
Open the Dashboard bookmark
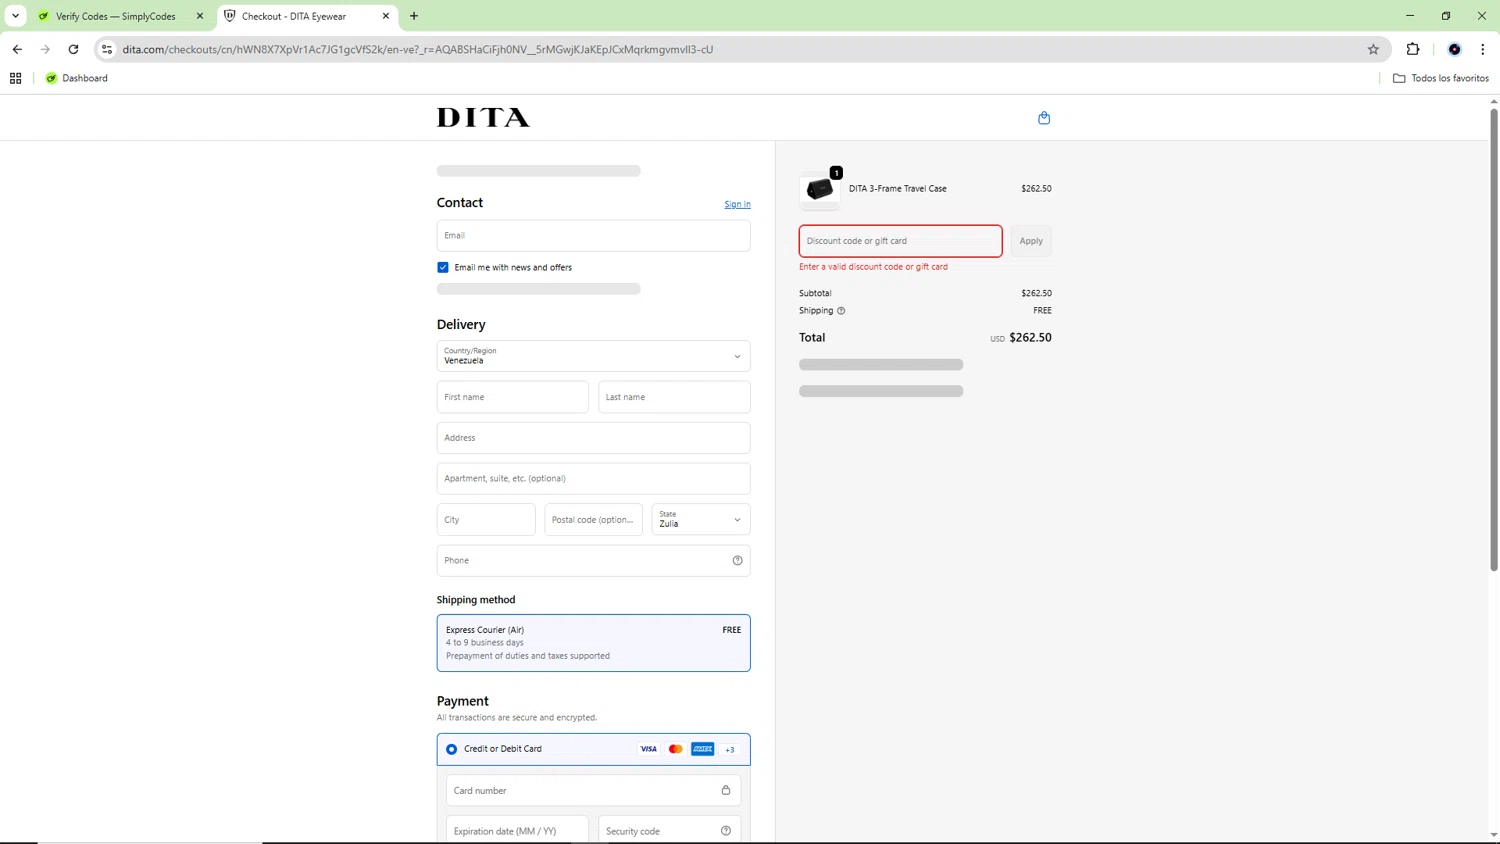coord(77,78)
